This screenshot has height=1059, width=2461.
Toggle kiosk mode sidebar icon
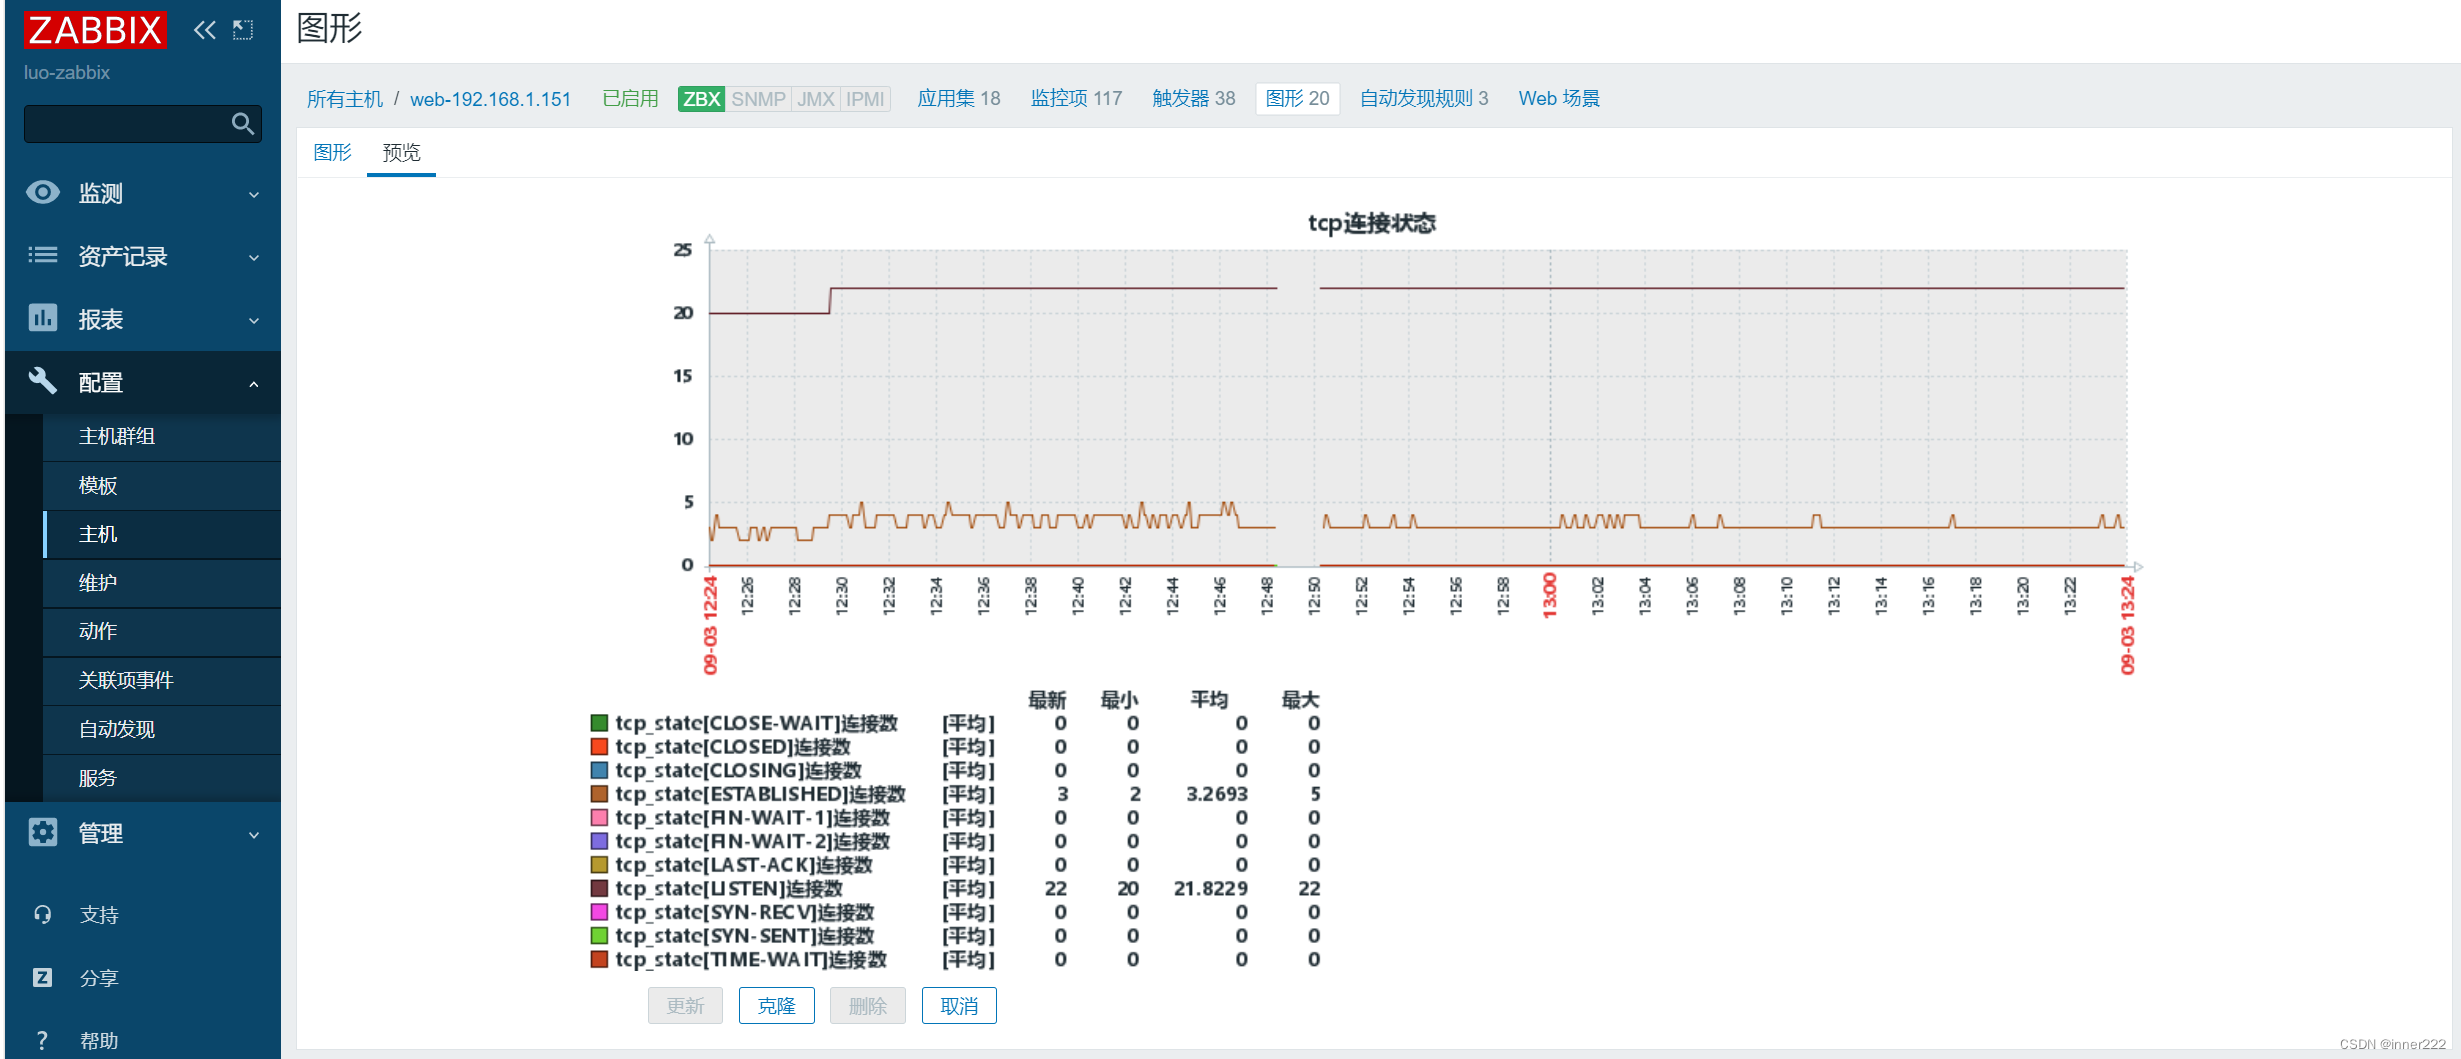pyautogui.click(x=243, y=30)
